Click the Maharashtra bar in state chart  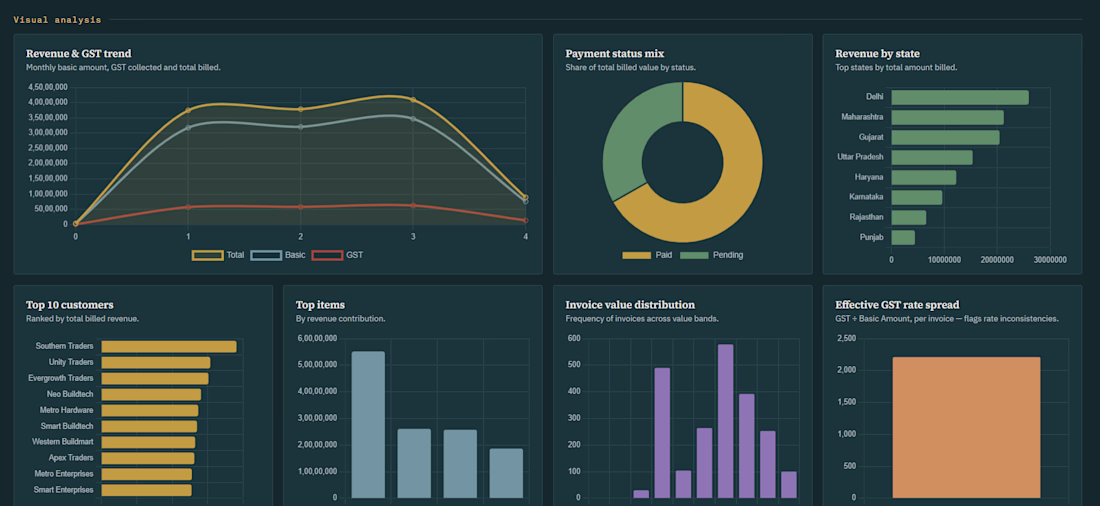(x=947, y=117)
